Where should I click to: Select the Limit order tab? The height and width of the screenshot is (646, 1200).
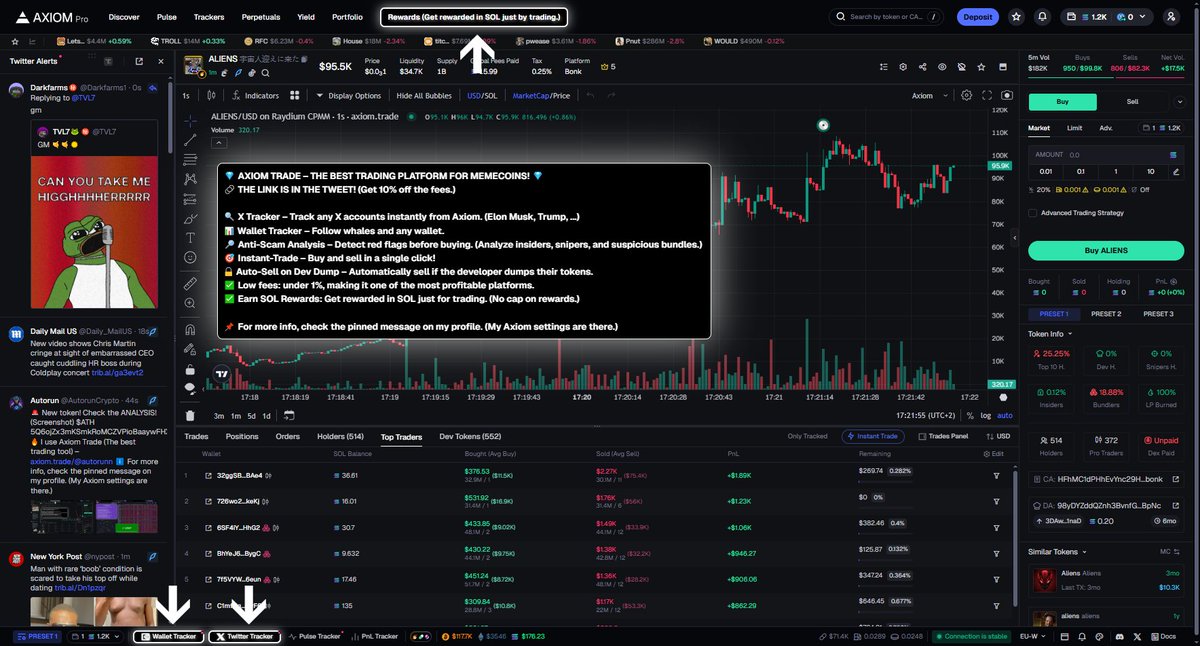pos(1074,128)
